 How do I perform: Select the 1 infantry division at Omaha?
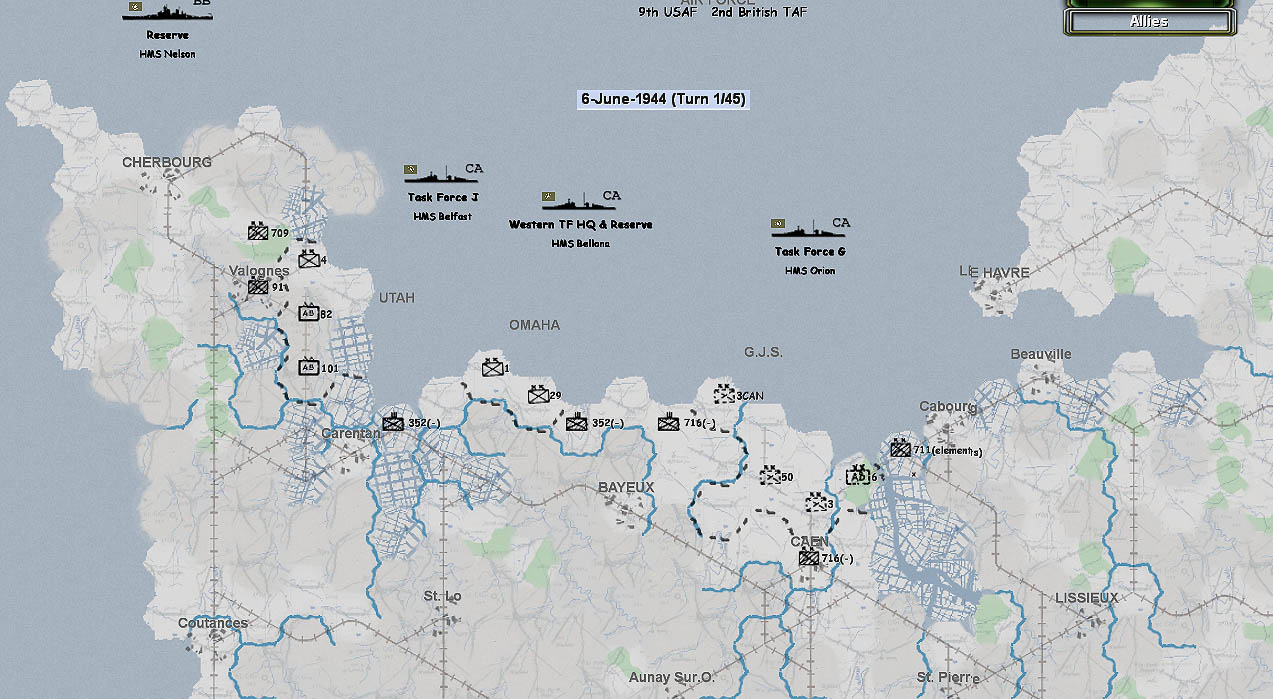491,367
